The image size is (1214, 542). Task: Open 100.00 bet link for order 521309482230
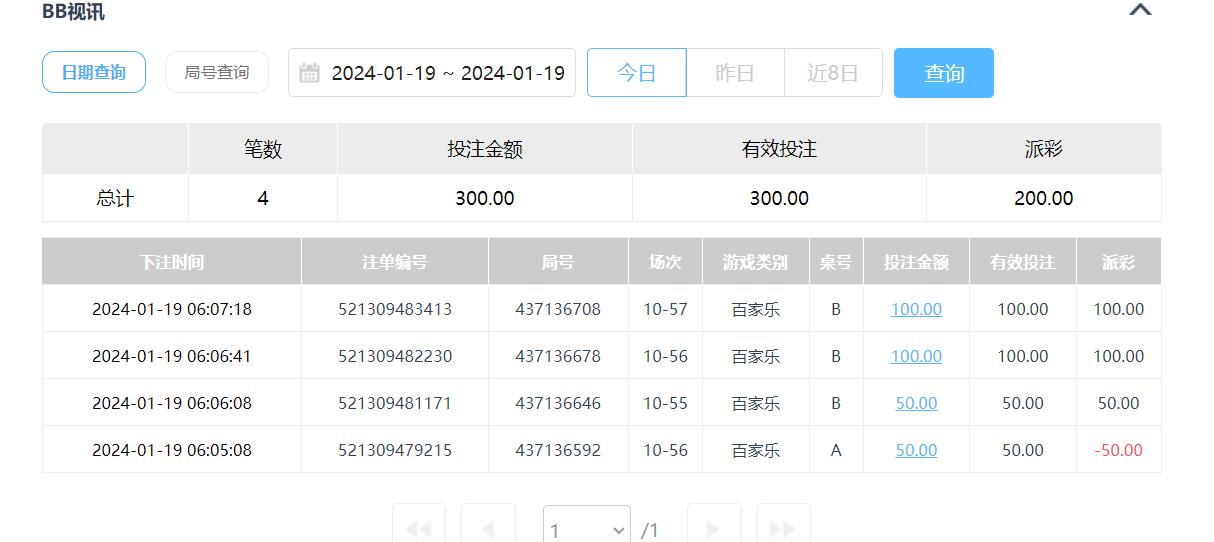click(x=916, y=356)
